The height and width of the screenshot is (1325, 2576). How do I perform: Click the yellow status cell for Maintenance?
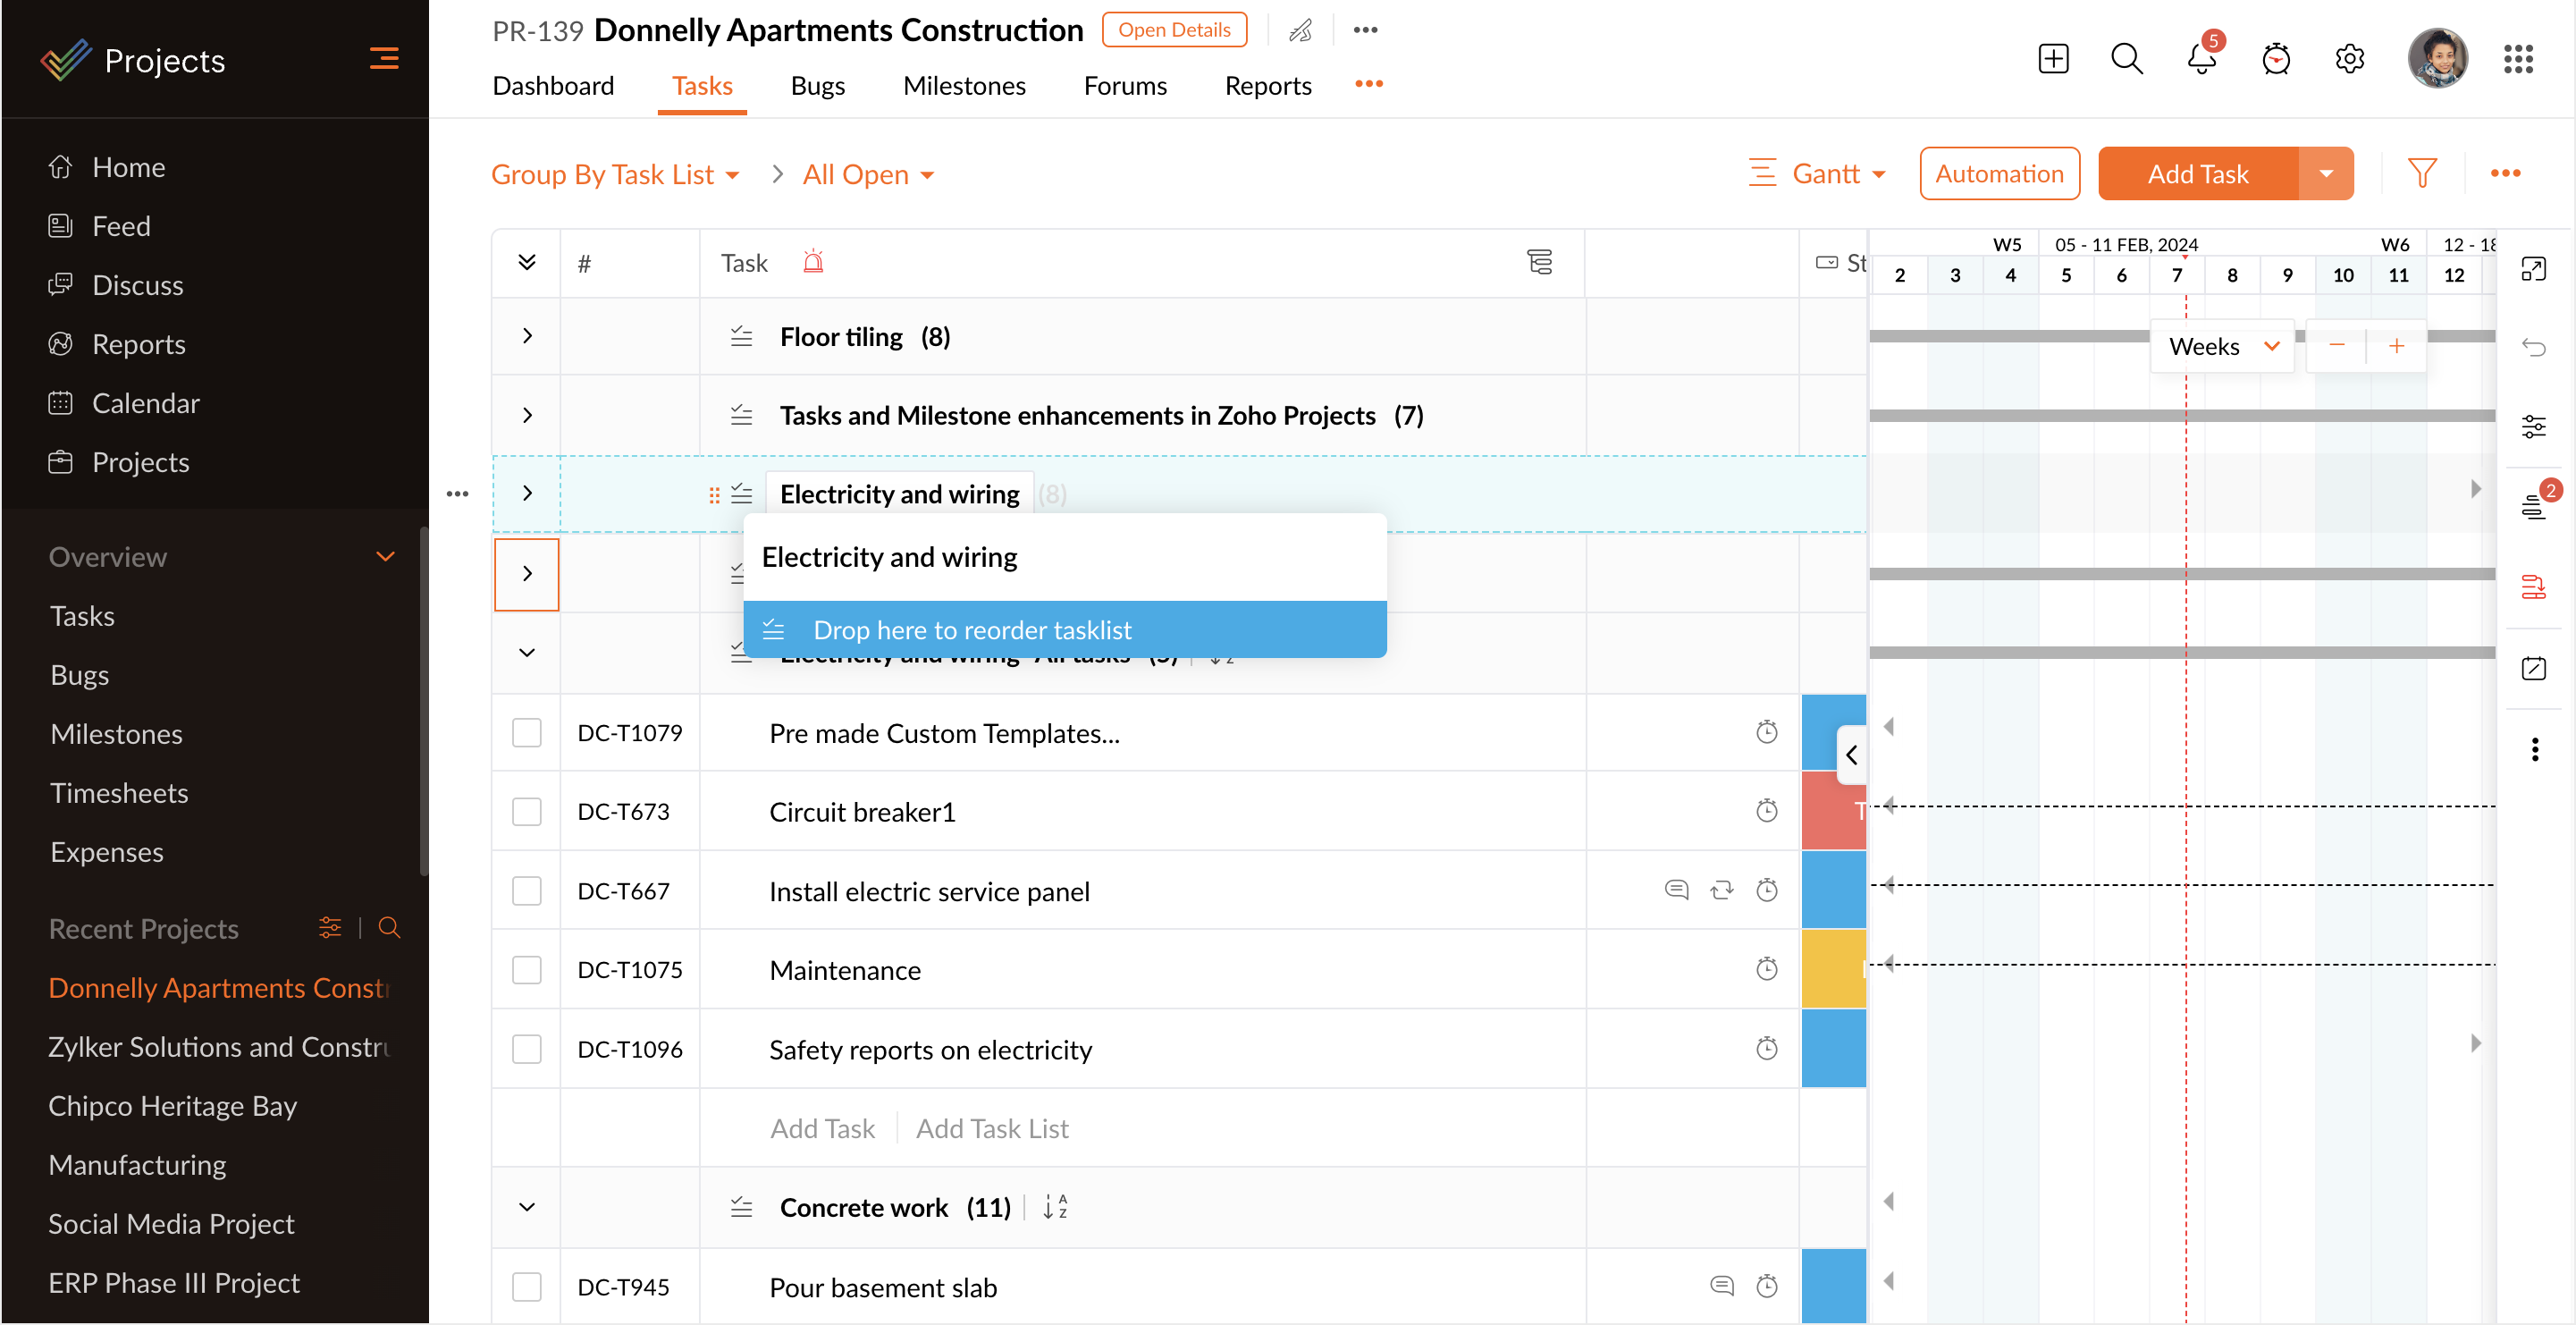point(1832,969)
